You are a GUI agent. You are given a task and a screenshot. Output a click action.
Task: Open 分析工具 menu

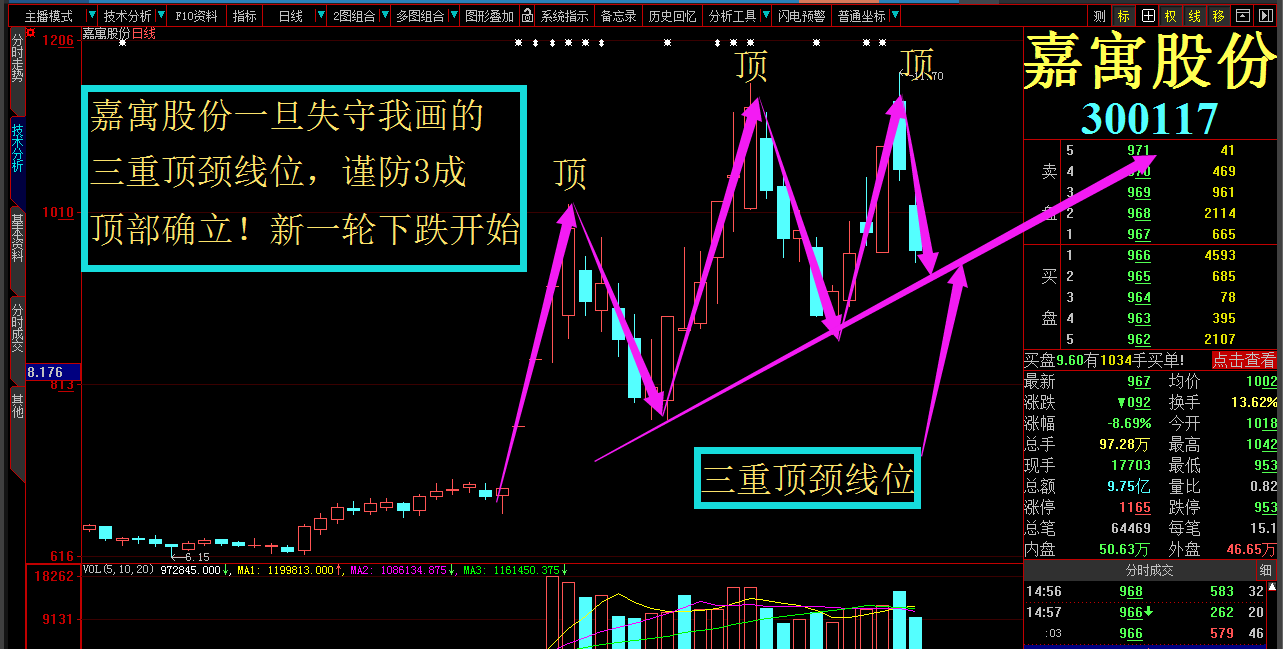[732, 16]
